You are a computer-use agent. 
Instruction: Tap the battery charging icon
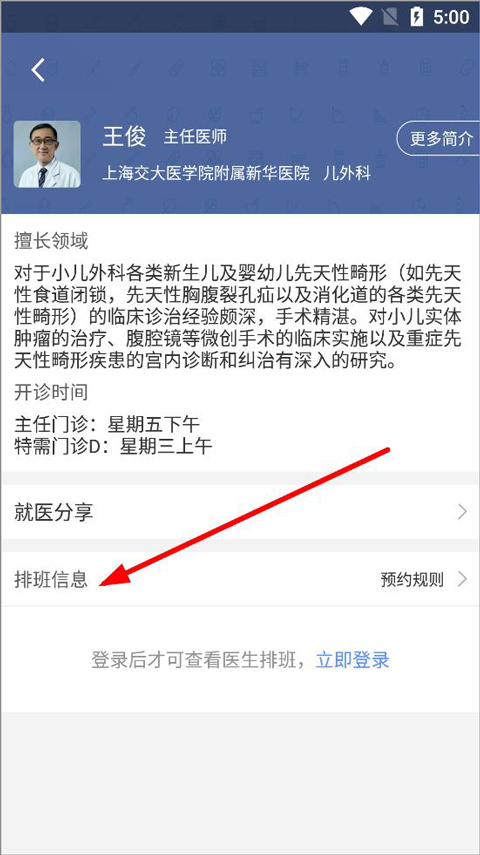coord(416,17)
